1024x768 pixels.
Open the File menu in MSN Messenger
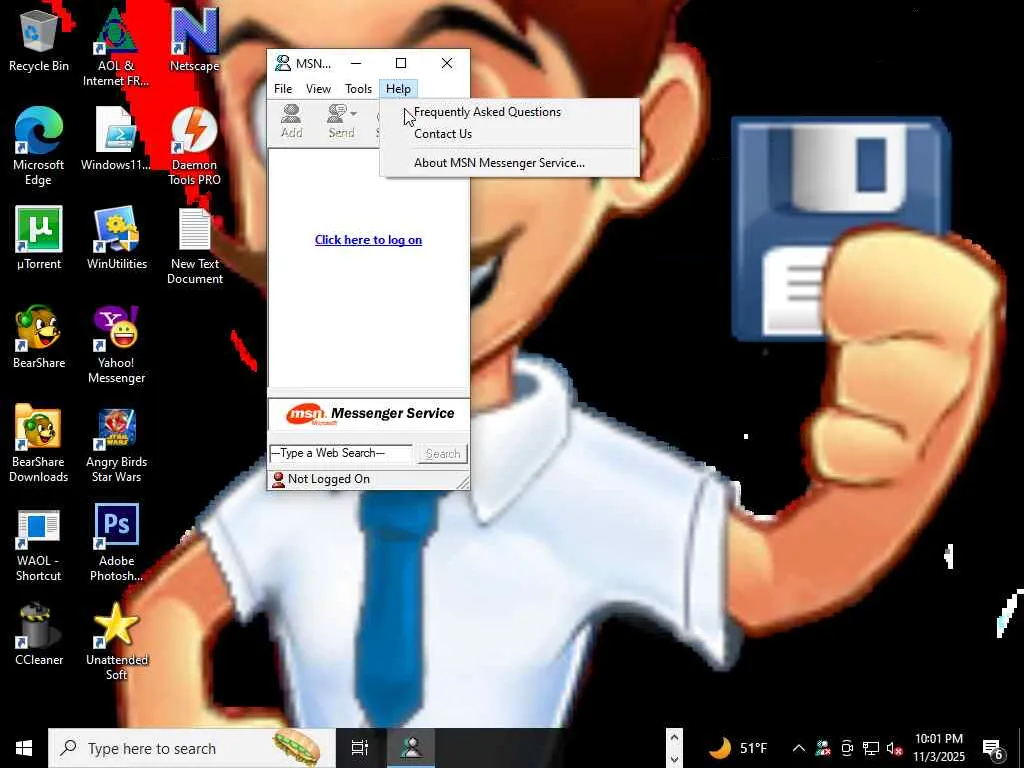point(283,89)
